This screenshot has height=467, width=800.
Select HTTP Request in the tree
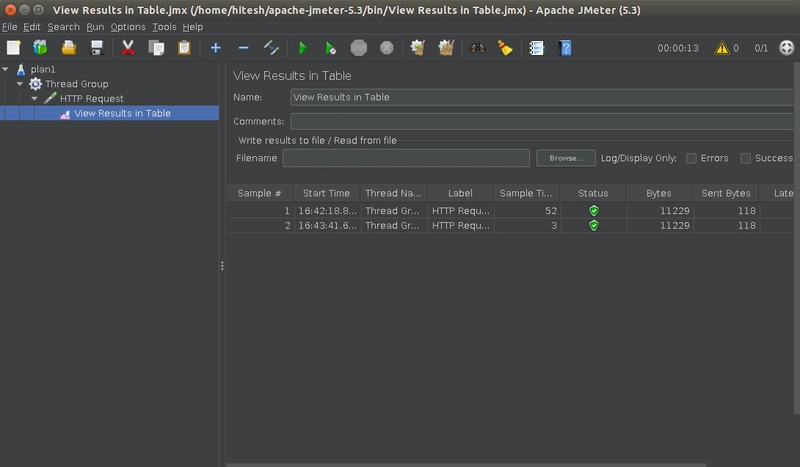92,99
